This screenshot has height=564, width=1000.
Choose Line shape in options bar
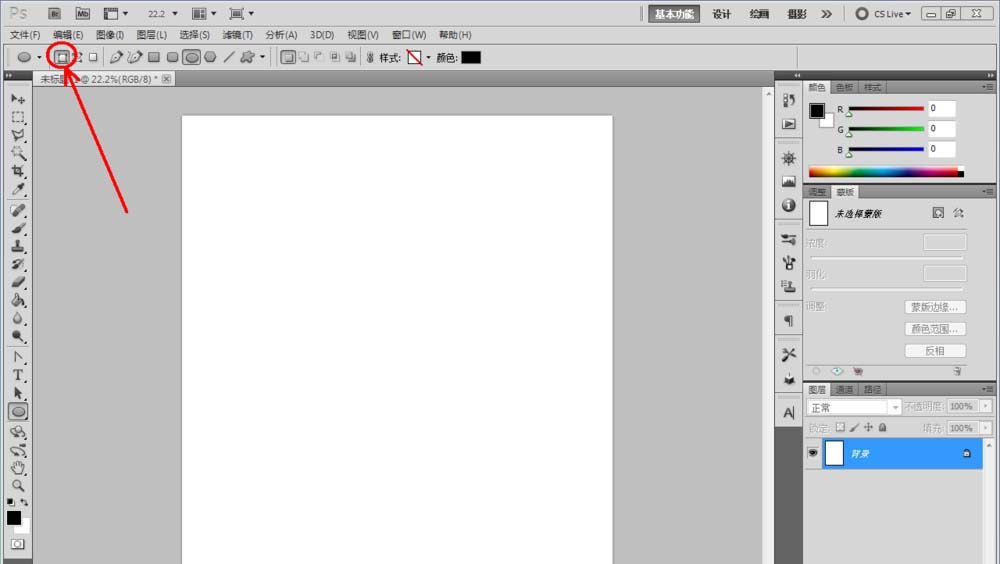229,57
